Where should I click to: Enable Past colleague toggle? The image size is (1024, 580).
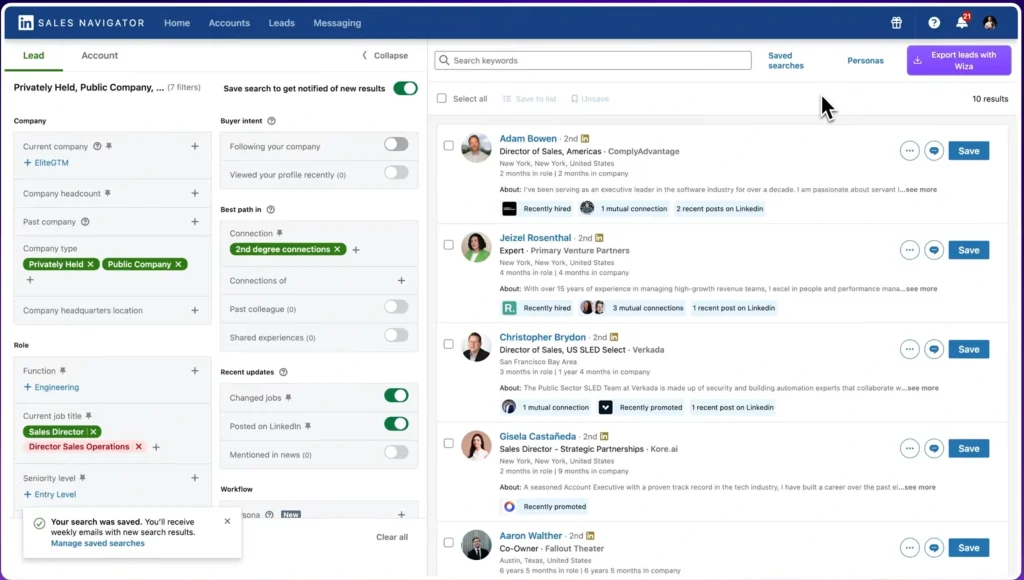point(396,307)
